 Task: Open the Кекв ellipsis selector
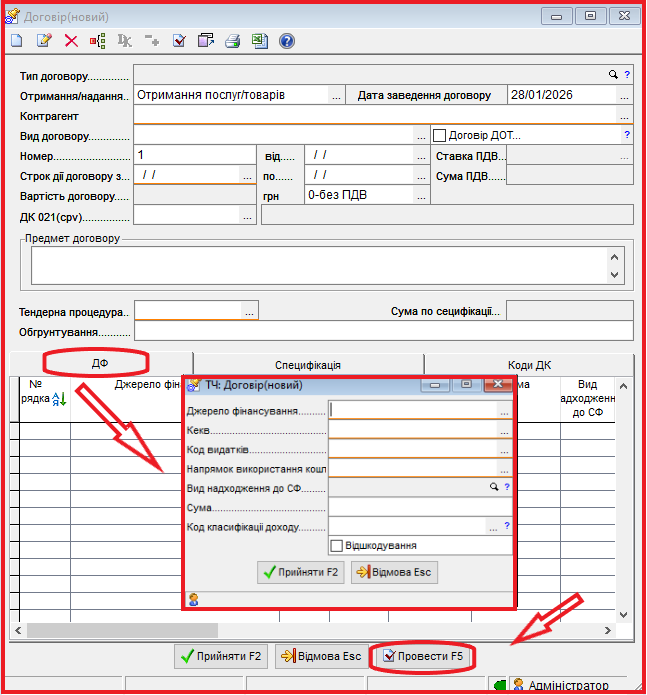pos(505,430)
